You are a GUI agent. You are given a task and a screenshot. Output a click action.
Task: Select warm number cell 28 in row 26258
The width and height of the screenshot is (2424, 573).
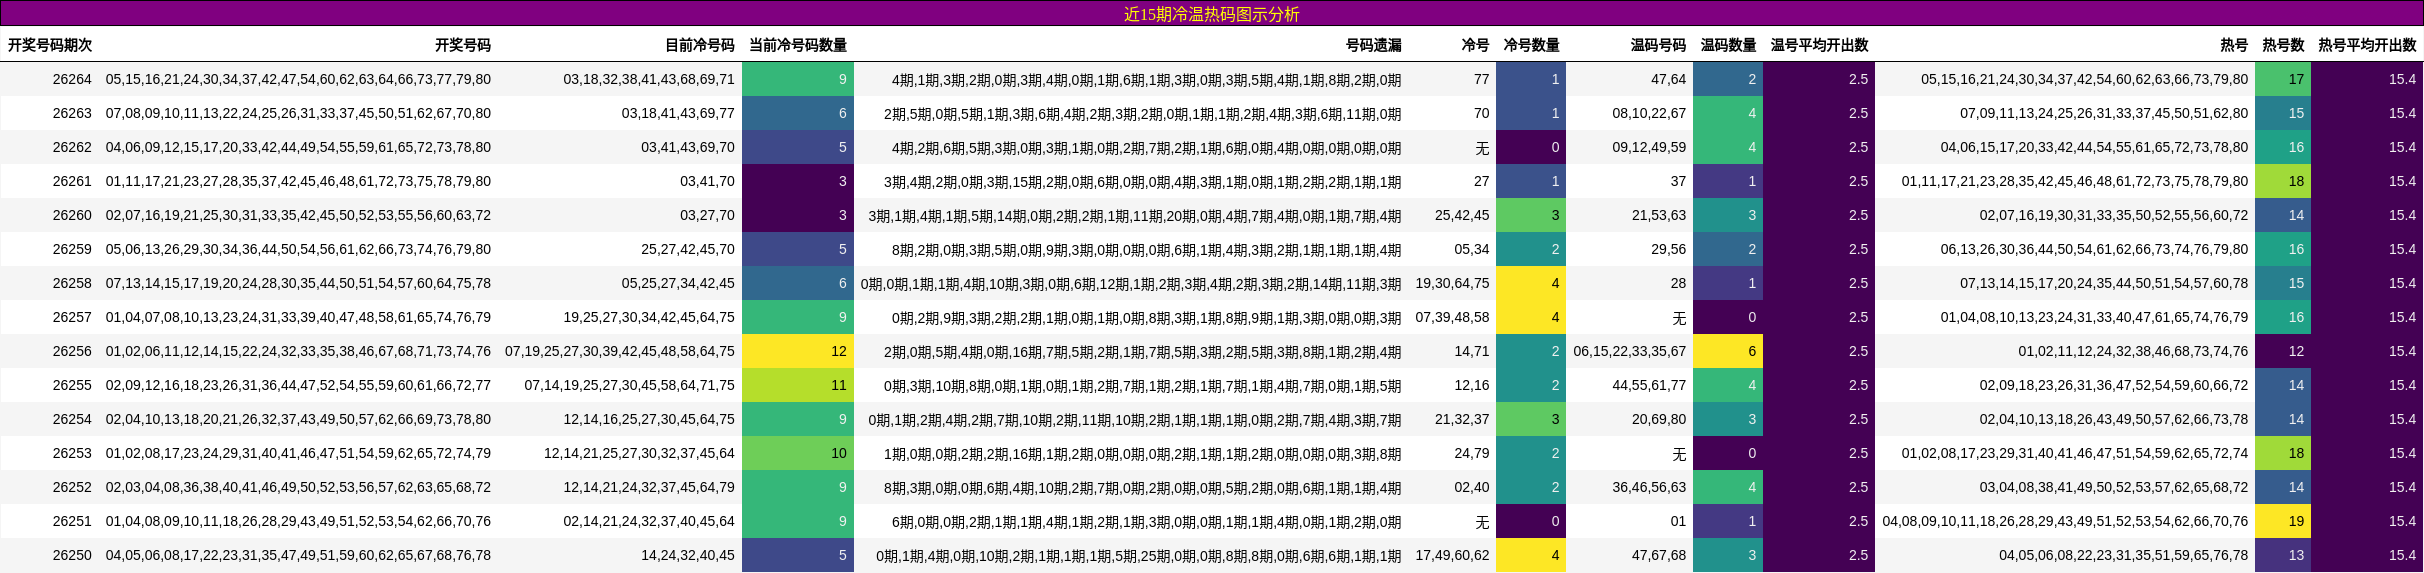pyautogui.click(x=1678, y=283)
